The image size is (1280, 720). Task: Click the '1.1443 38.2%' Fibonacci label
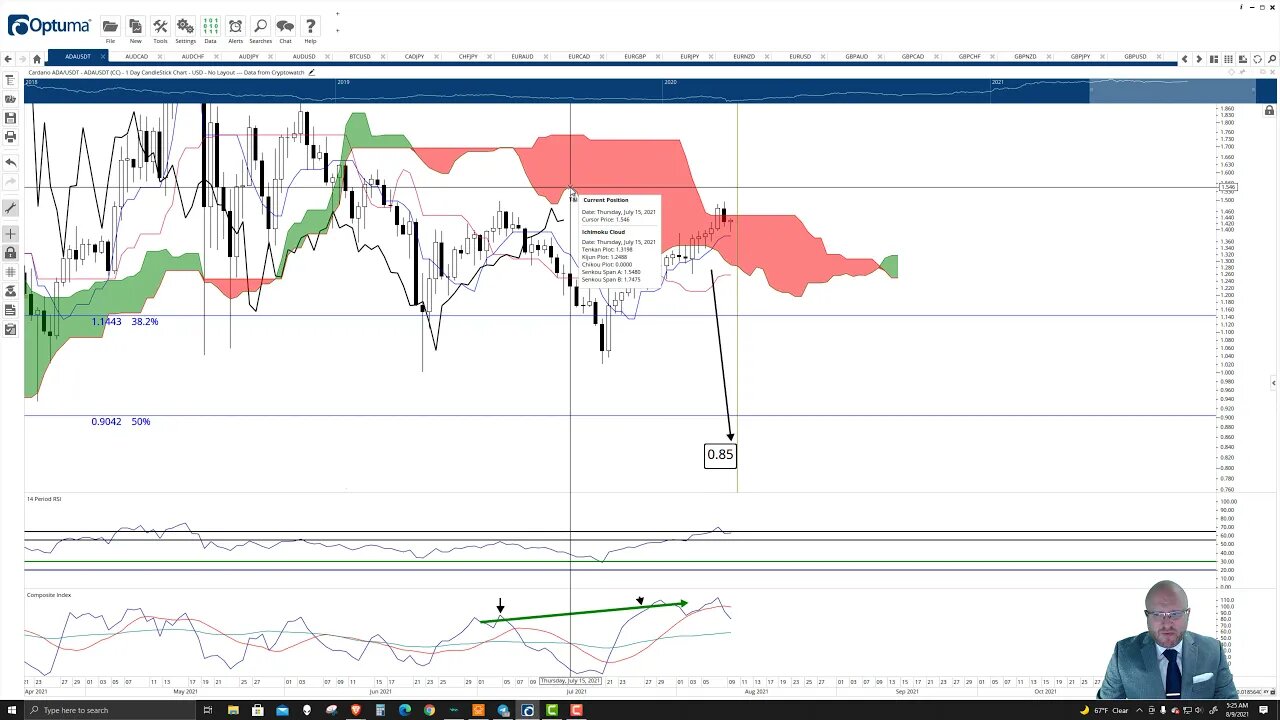coord(125,322)
